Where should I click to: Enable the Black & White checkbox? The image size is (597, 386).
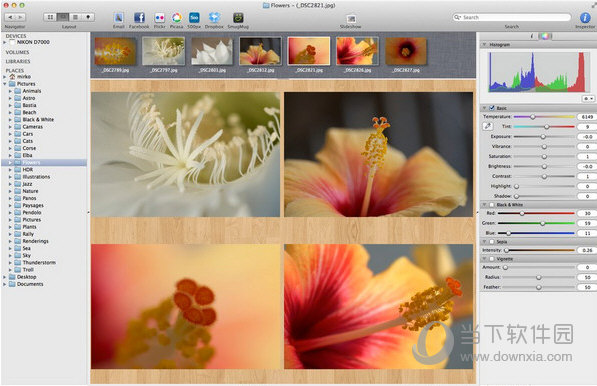tap(492, 204)
